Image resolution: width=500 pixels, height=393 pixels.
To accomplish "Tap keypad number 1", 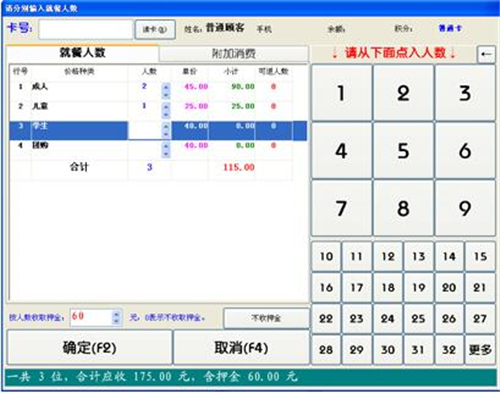I will 341,93.
